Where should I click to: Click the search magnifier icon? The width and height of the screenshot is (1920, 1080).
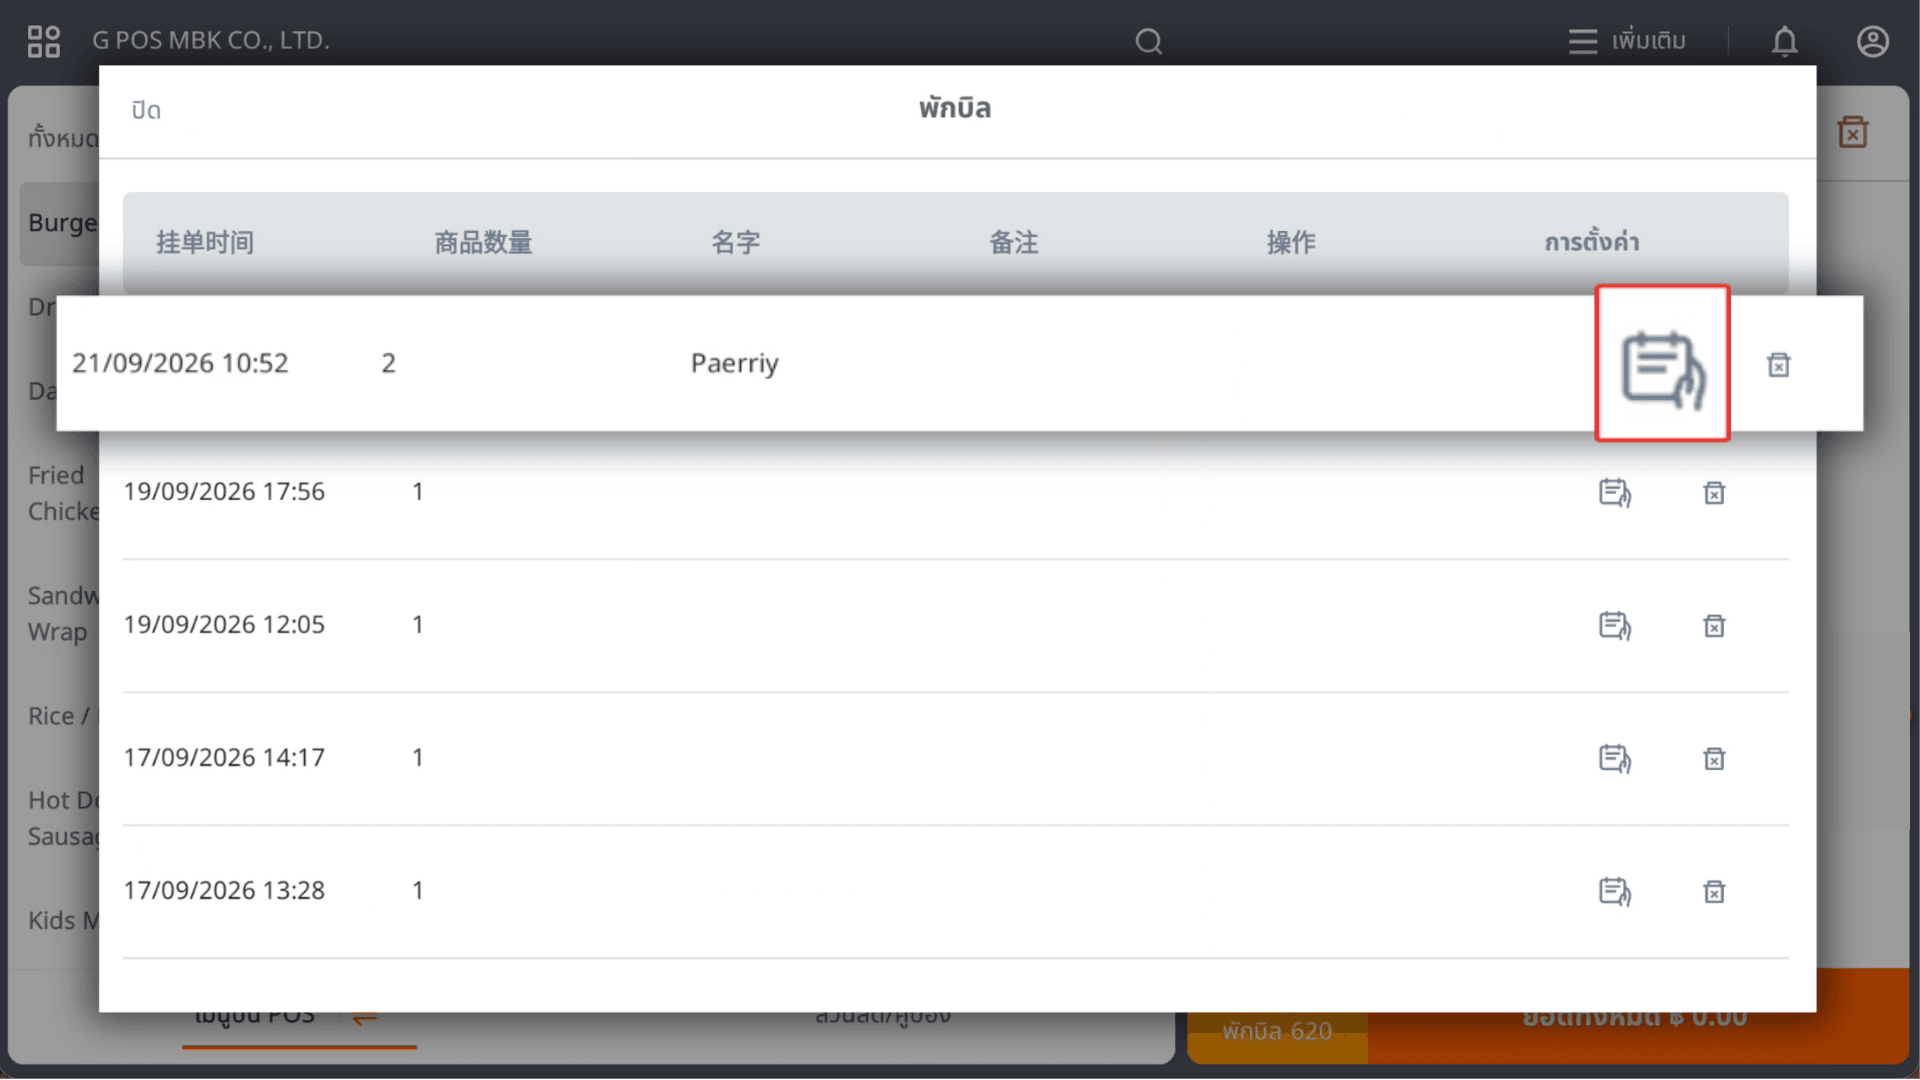coord(1148,41)
